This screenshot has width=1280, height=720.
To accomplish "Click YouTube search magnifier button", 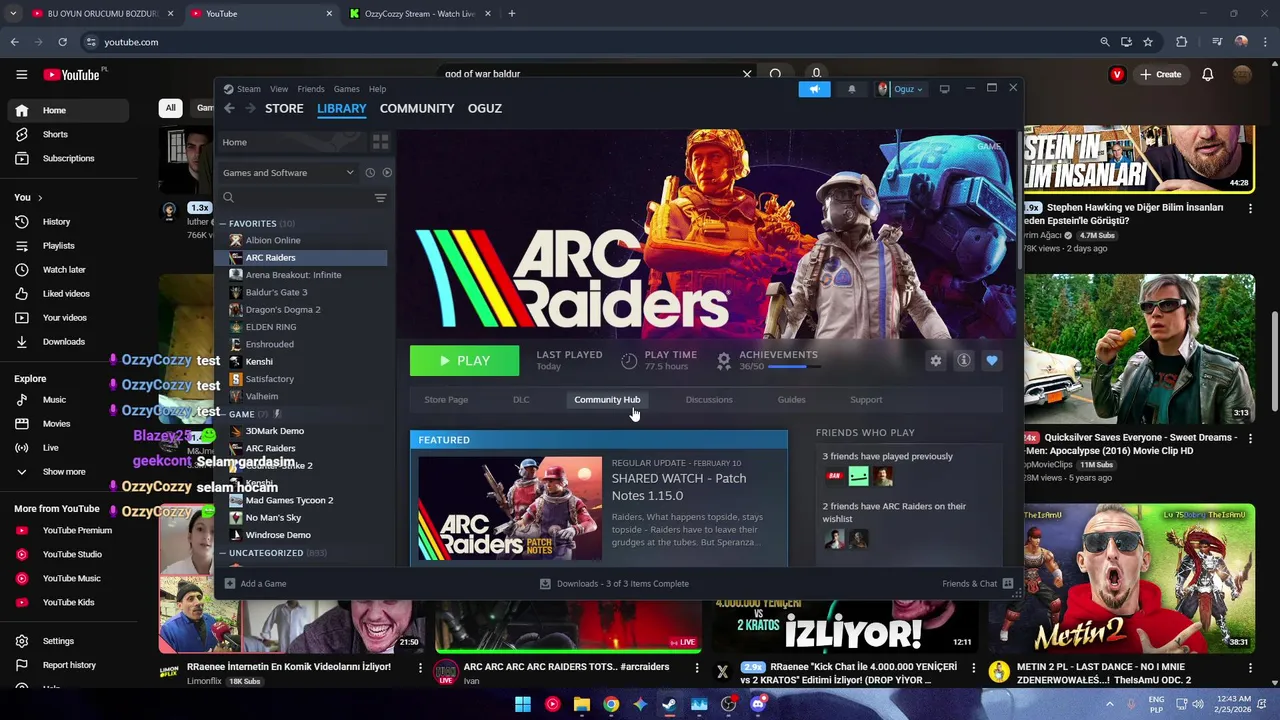I will pos(775,74).
